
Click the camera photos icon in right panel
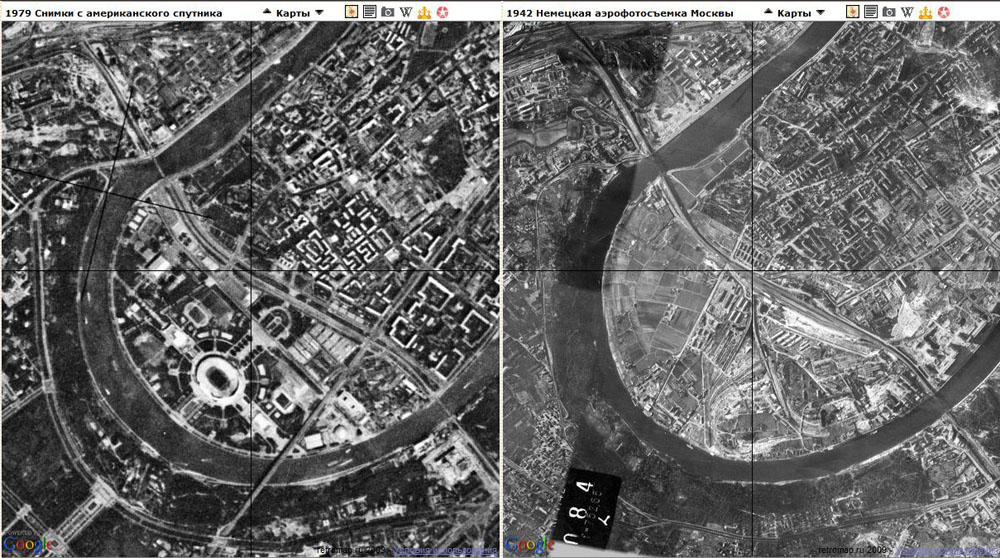coord(889,12)
